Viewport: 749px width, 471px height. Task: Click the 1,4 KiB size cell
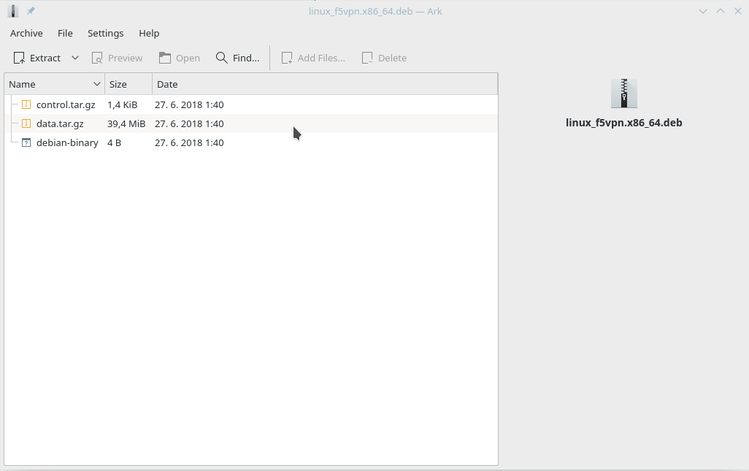[122, 105]
